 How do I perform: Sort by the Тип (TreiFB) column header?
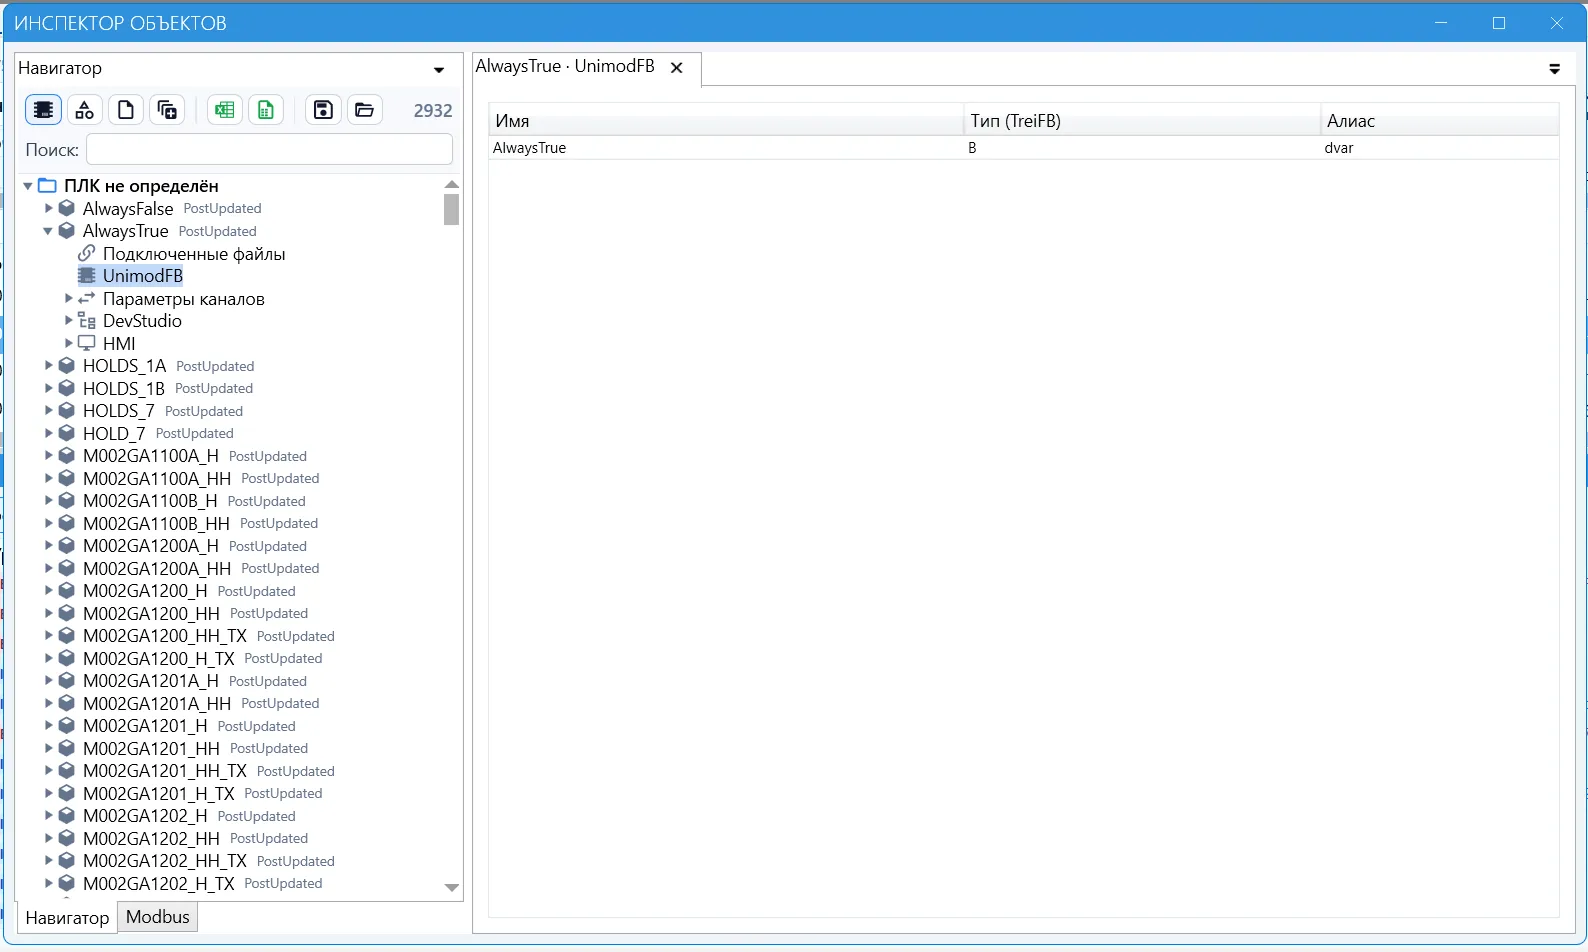(1142, 121)
